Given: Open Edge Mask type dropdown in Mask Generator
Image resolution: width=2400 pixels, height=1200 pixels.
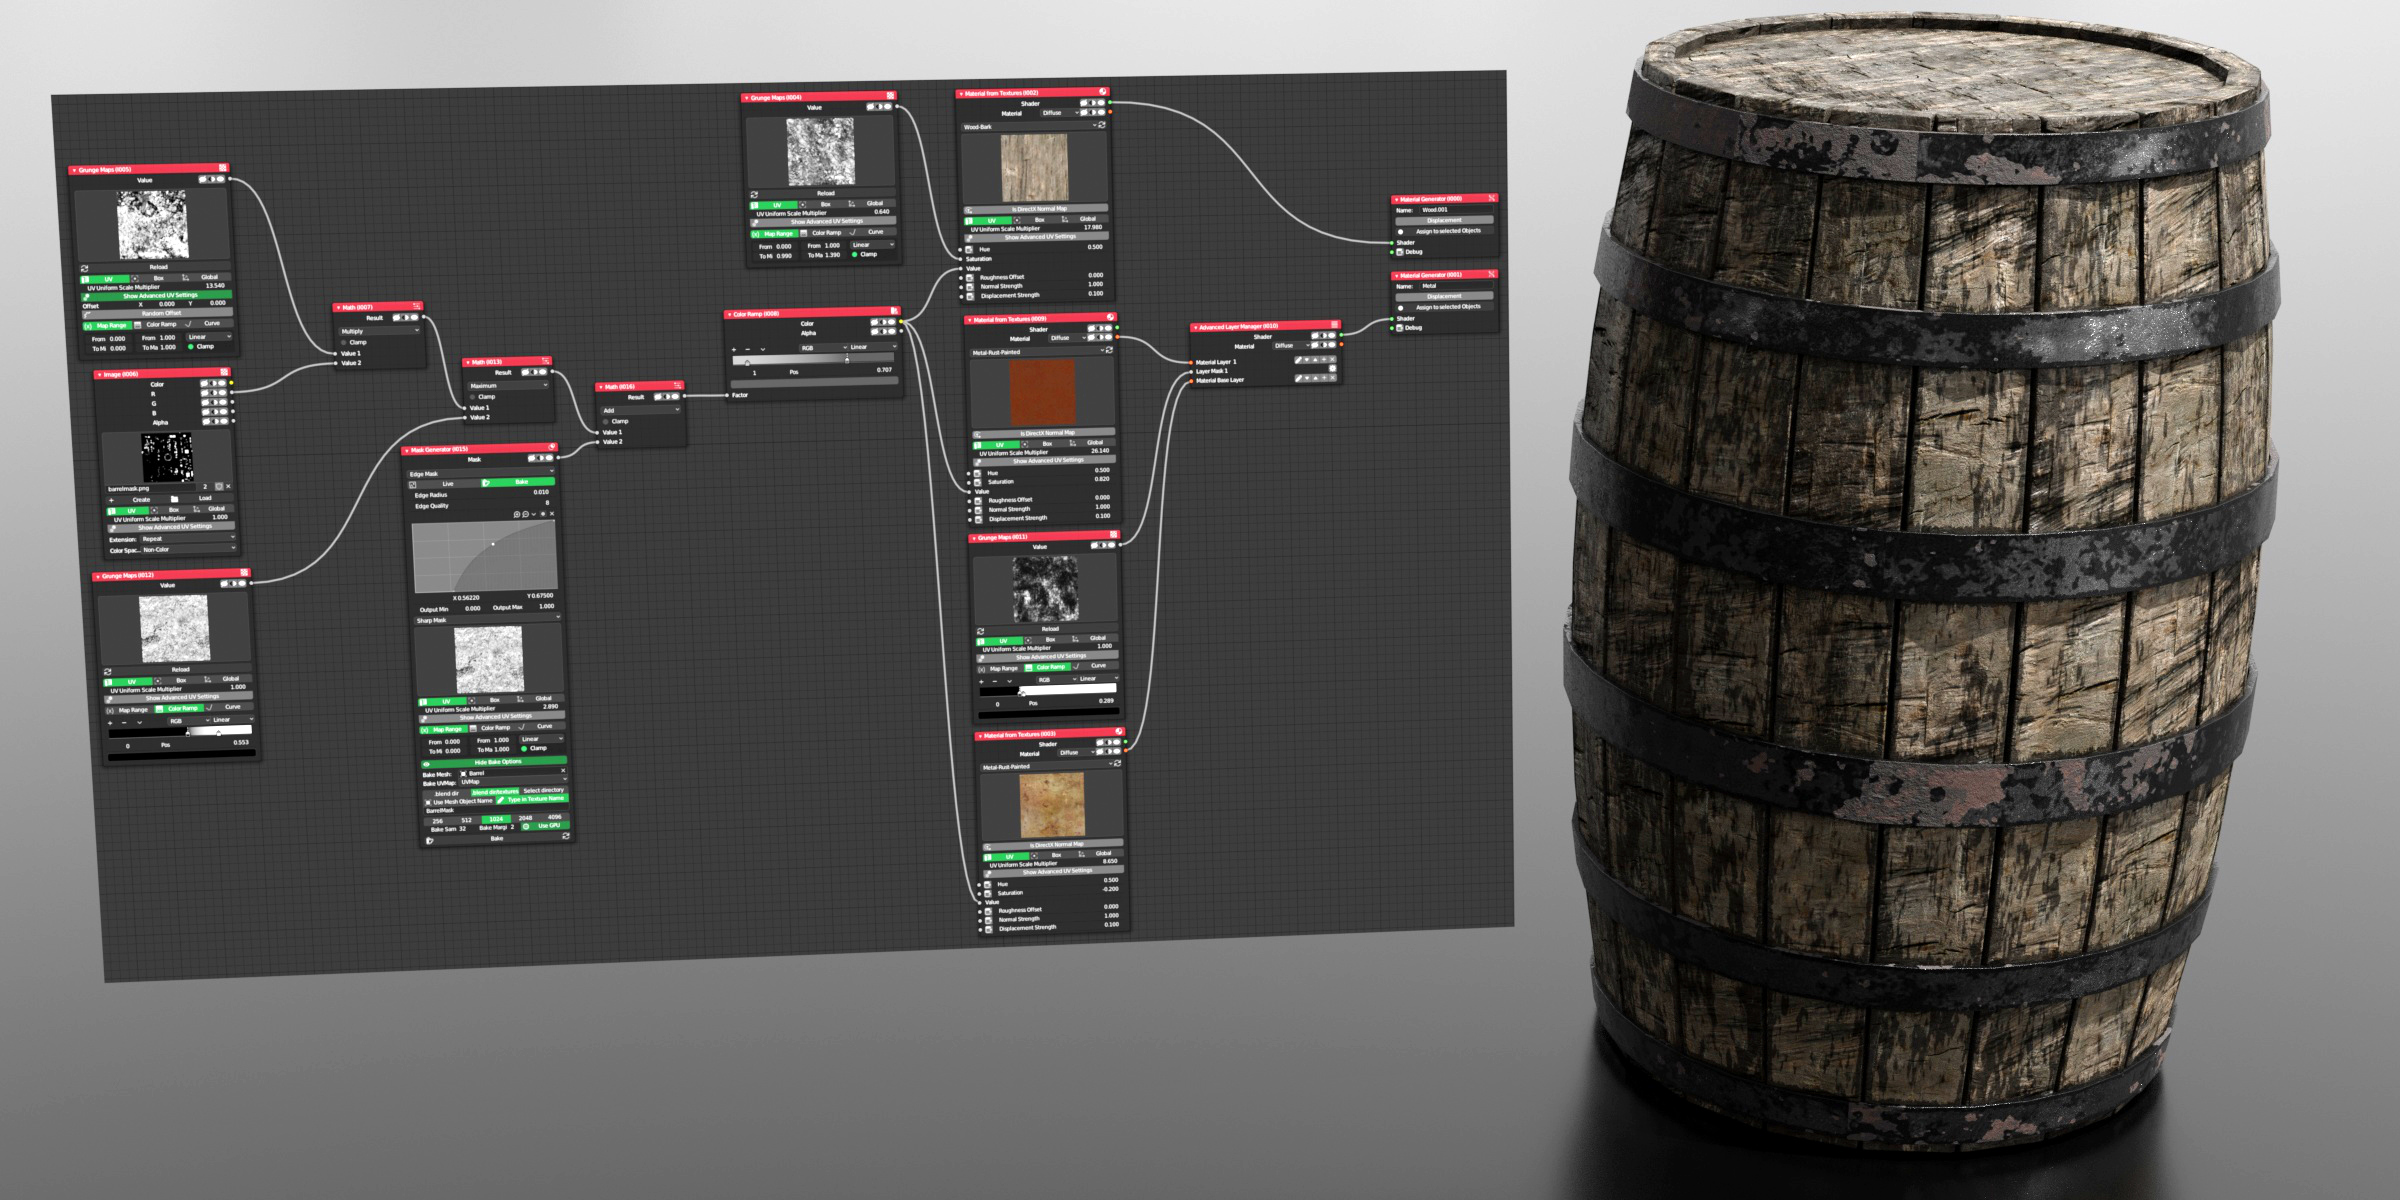Looking at the screenshot, I should (x=480, y=474).
